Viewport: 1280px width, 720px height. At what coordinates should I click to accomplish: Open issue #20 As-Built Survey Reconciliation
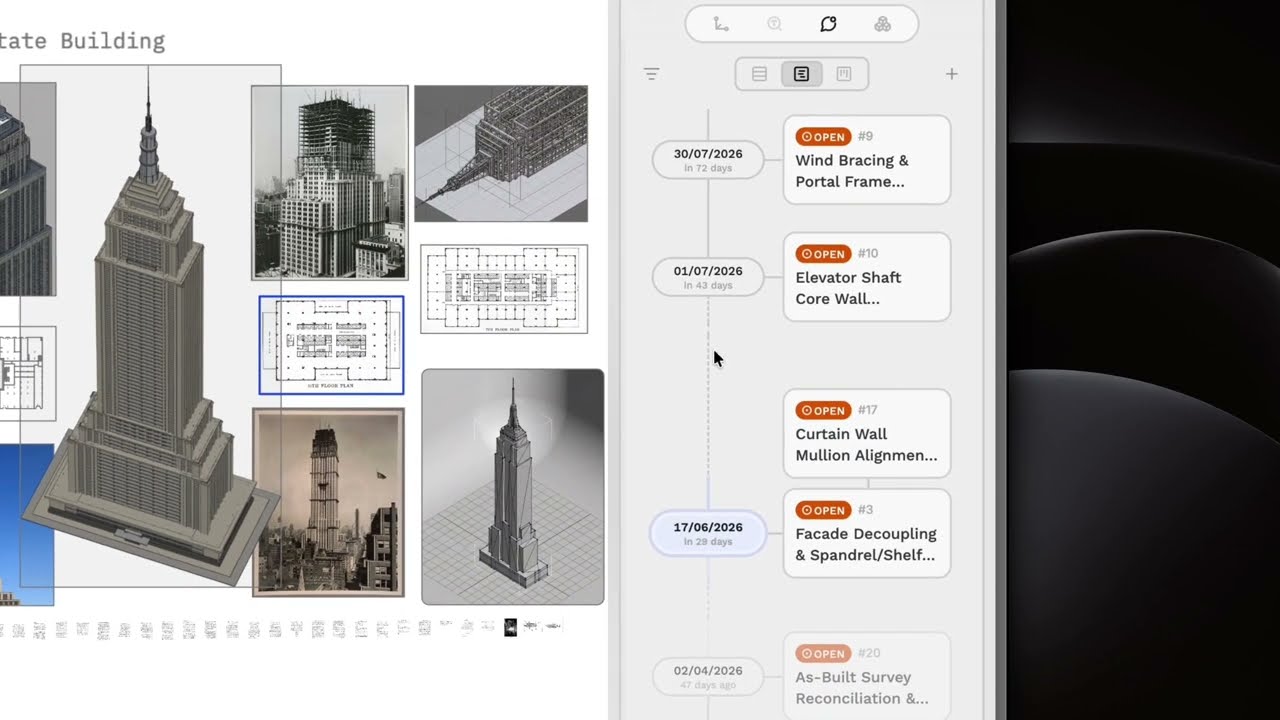click(x=867, y=676)
